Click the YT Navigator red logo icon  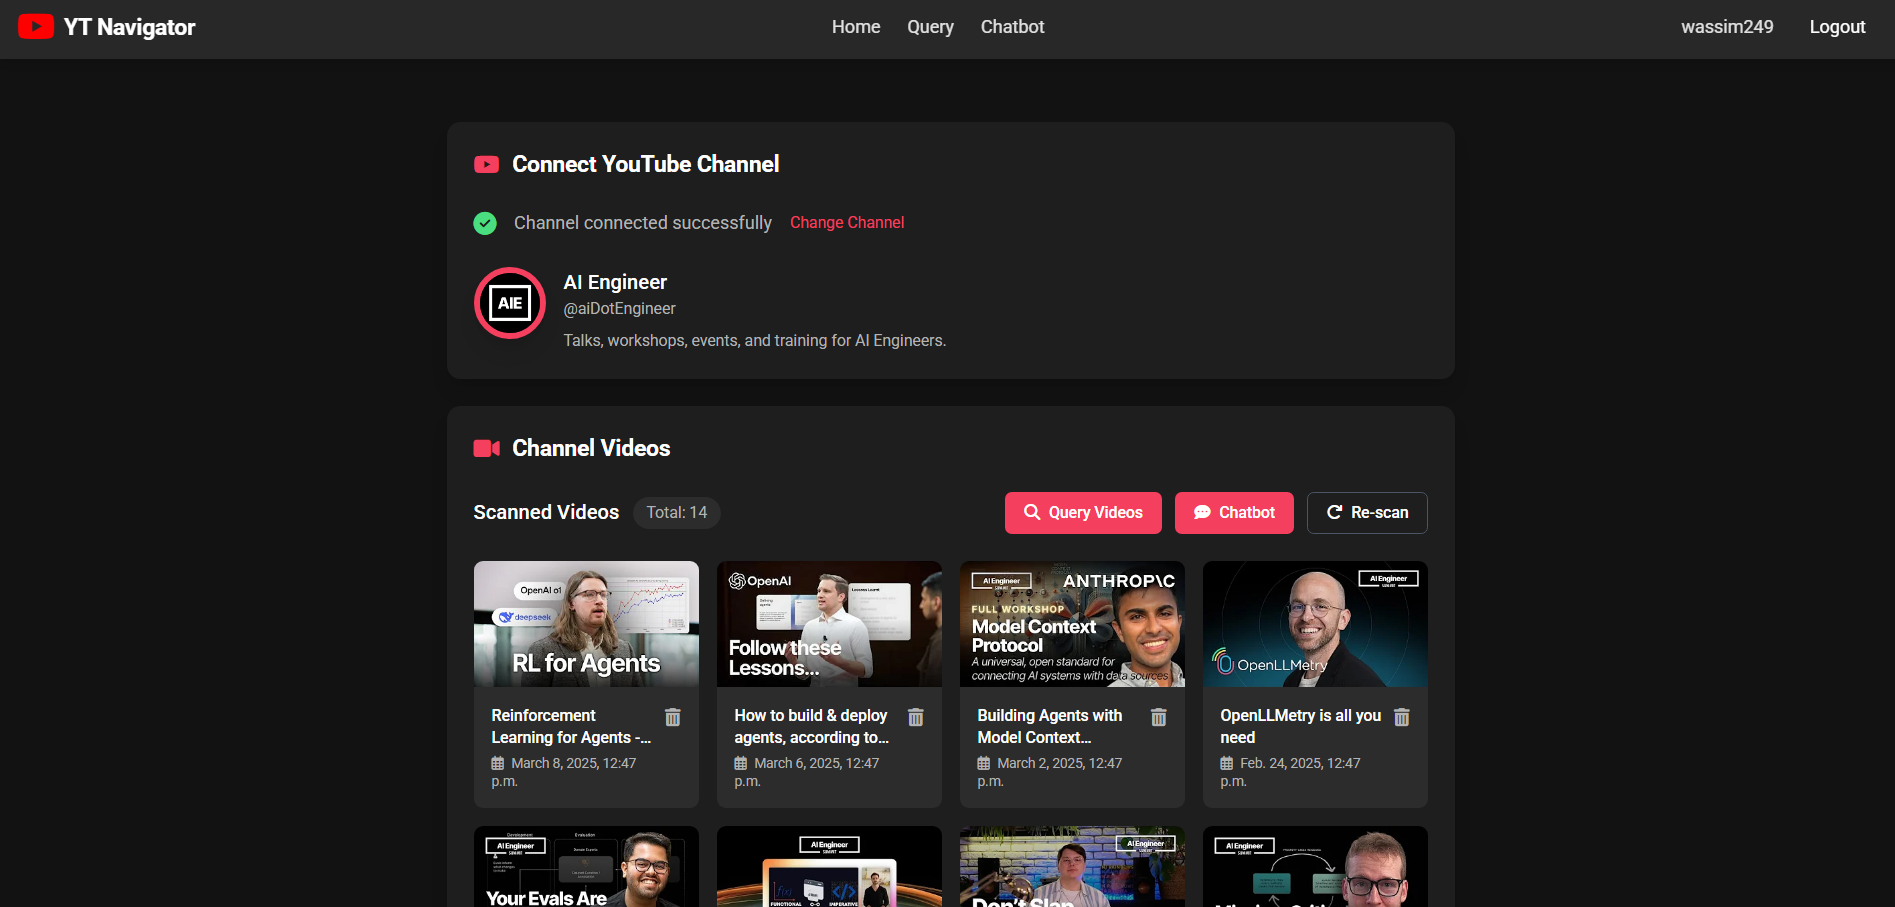[36, 27]
